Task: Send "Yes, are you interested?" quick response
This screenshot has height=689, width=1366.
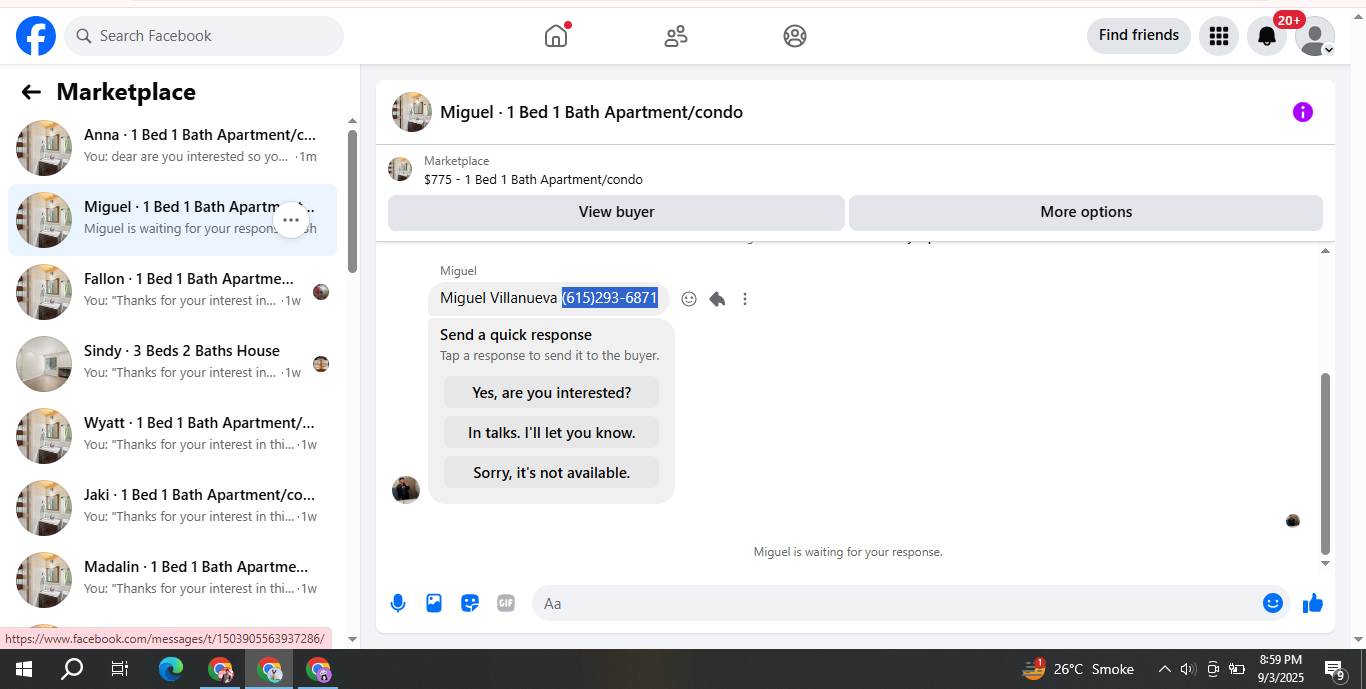Action: coord(552,393)
